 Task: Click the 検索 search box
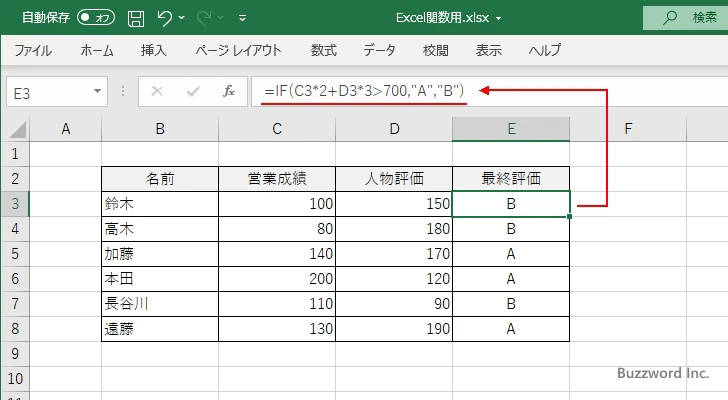click(x=685, y=18)
